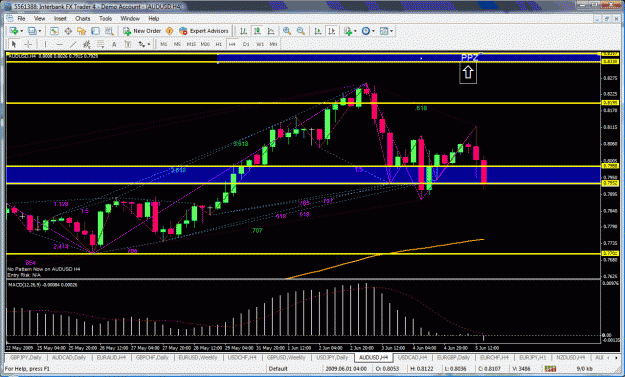Select the Equidistant Channel tool
625x377 pixels.
(x=86, y=44)
